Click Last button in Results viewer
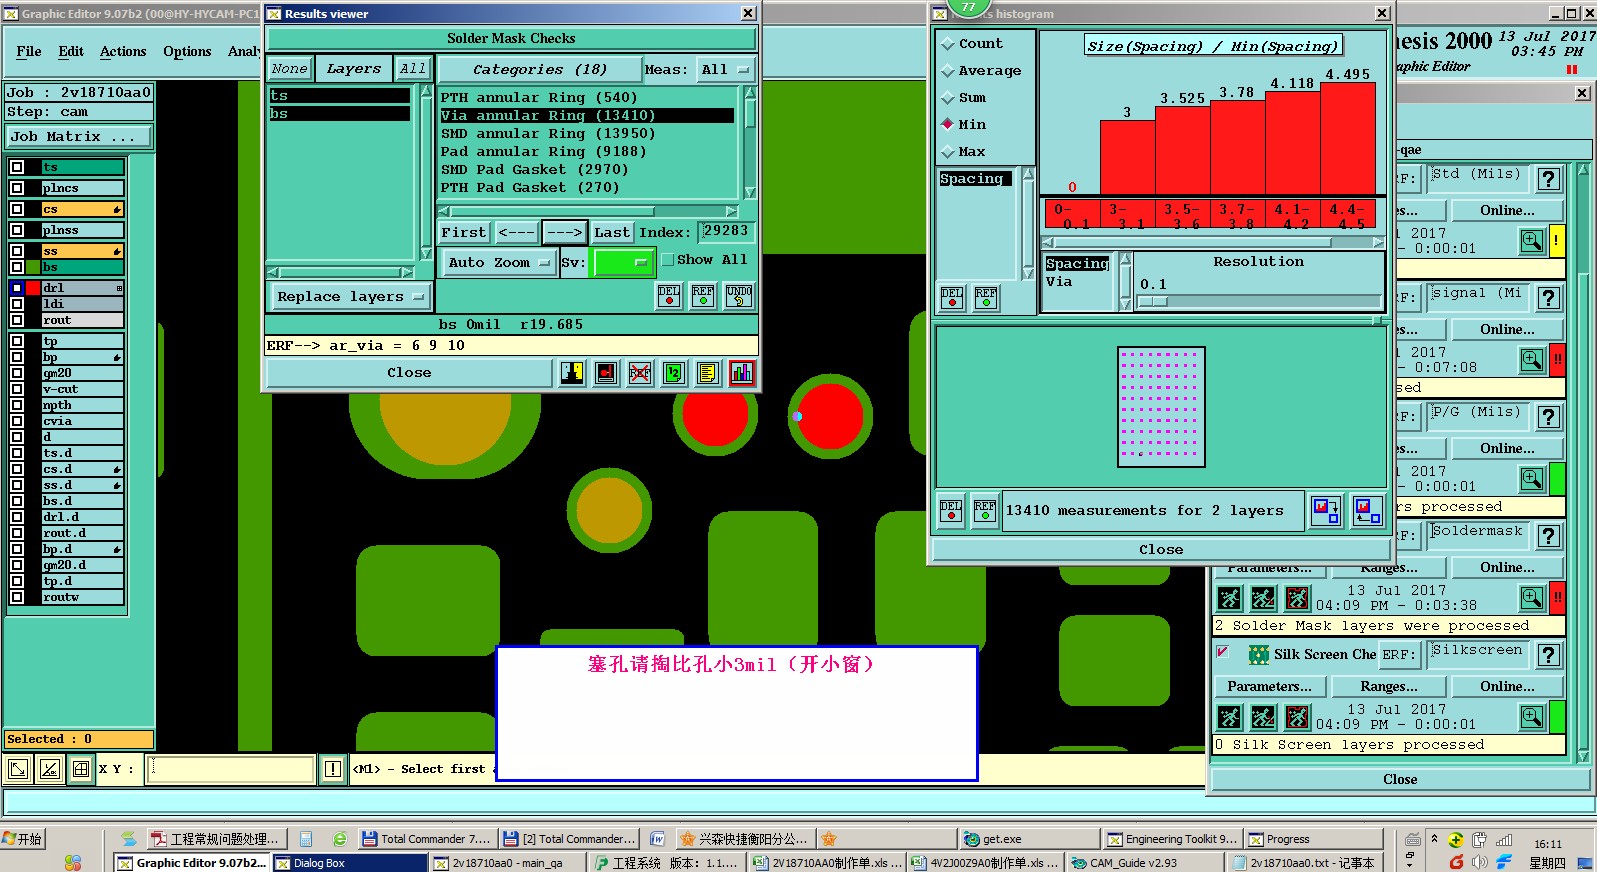 click(612, 233)
